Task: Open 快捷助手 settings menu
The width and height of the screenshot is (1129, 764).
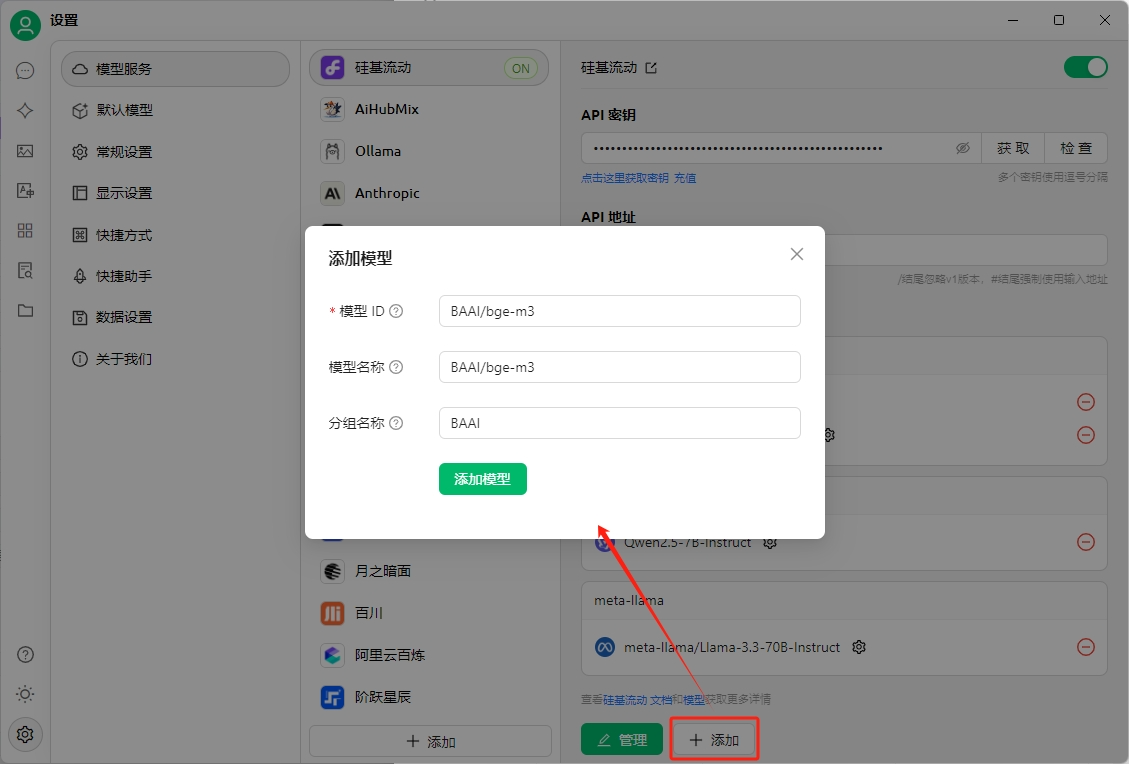Action: click(176, 276)
